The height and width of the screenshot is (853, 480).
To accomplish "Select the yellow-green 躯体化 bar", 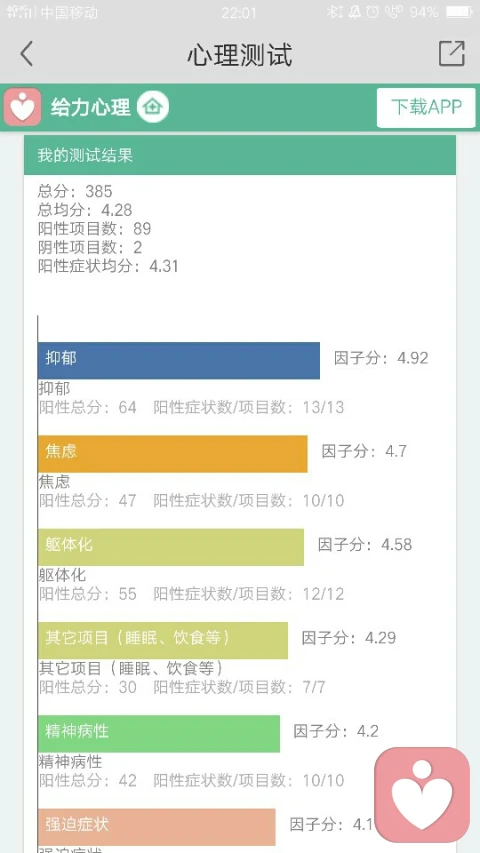I will (171, 547).
